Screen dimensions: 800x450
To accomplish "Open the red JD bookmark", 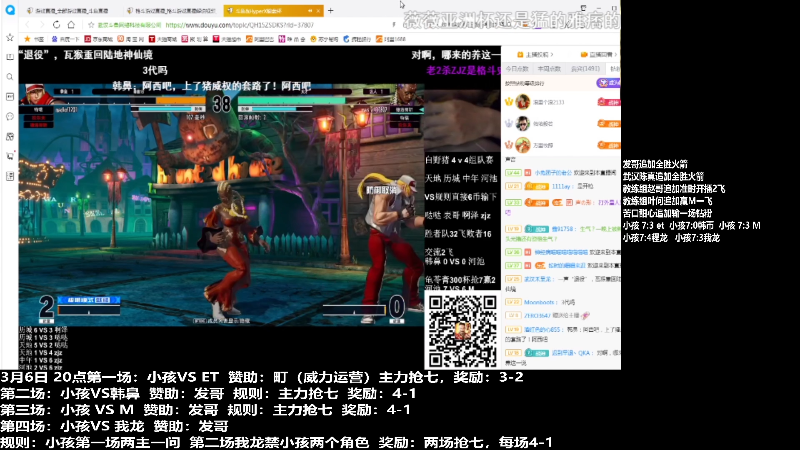I will pos(98,39).
